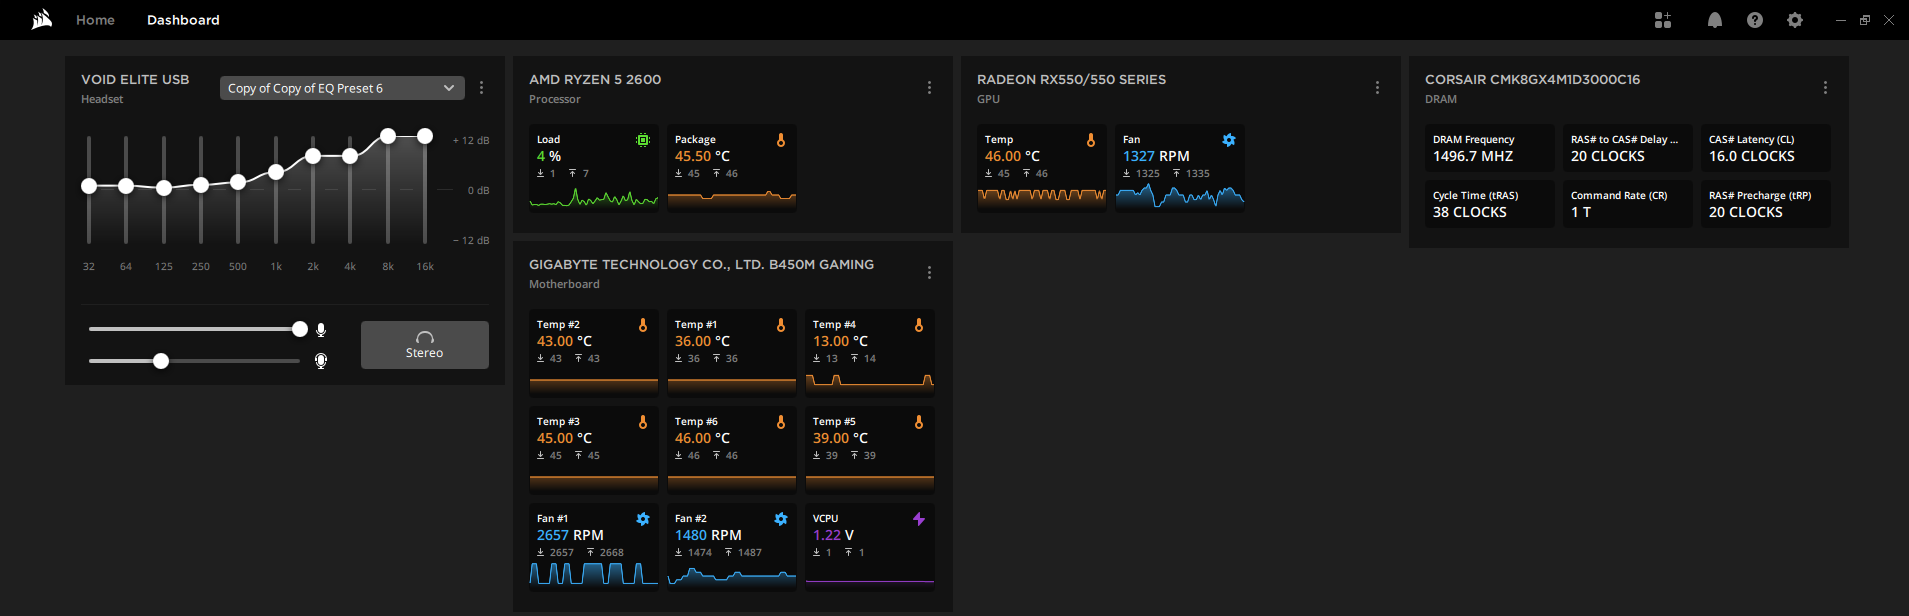Click the microphone icon beside top slider
Image resolution: width=1909 pixels, height=616 pixels.
tap(321, 330)
